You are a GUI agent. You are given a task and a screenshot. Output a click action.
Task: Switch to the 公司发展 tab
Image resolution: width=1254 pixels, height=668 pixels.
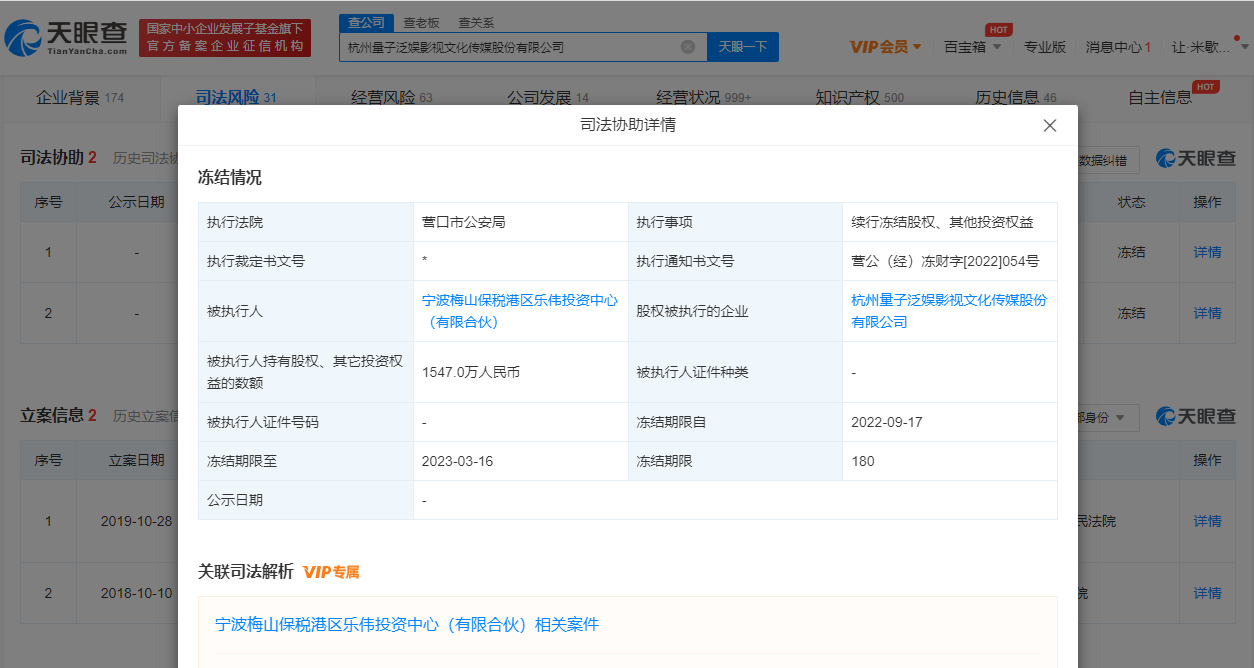click(548, 97)
